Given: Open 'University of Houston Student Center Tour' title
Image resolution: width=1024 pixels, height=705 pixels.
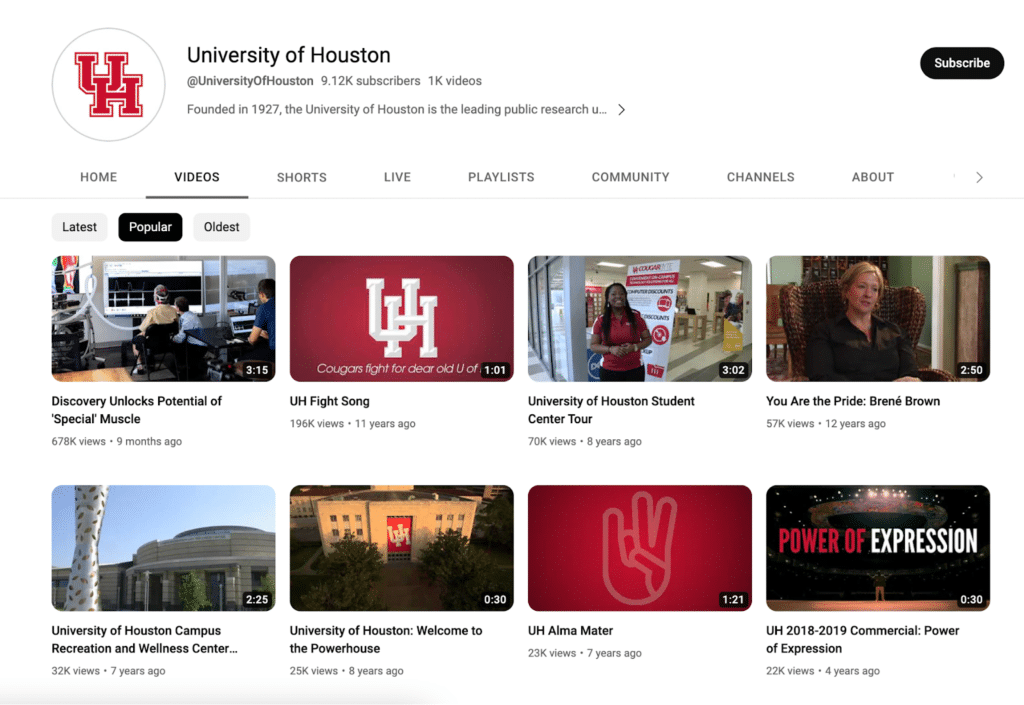Looking at the screenshot, I should point(611,410).
